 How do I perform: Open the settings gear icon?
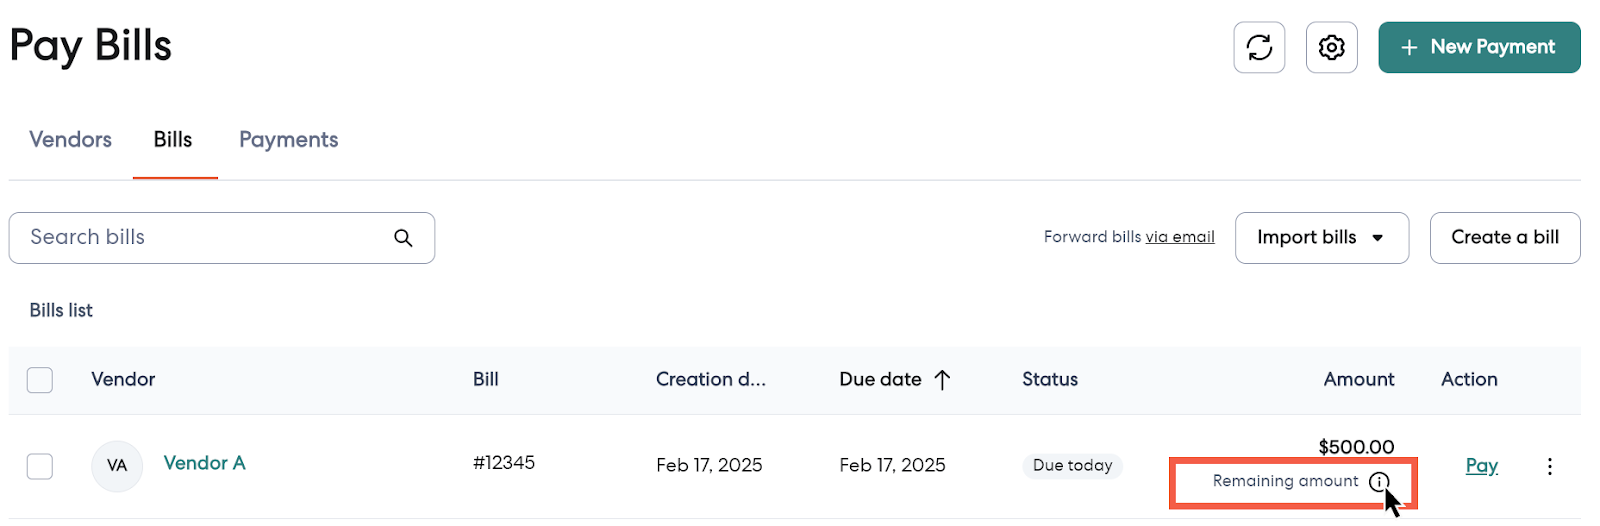(1331, 47)
